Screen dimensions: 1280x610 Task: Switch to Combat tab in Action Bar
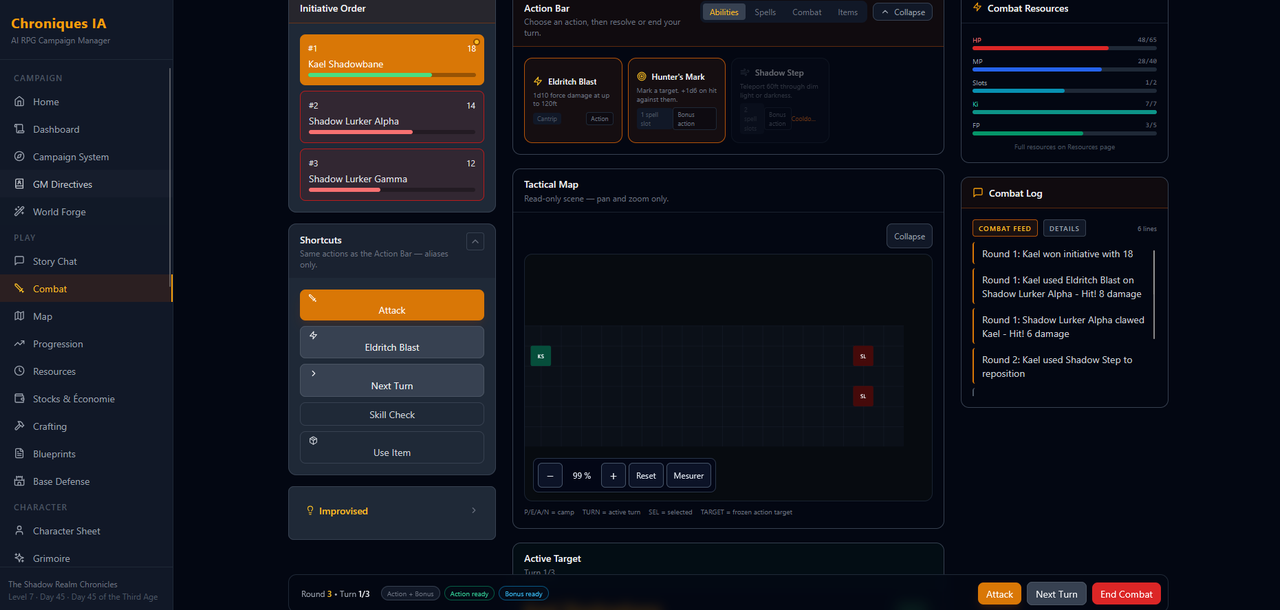click(807, 12)
